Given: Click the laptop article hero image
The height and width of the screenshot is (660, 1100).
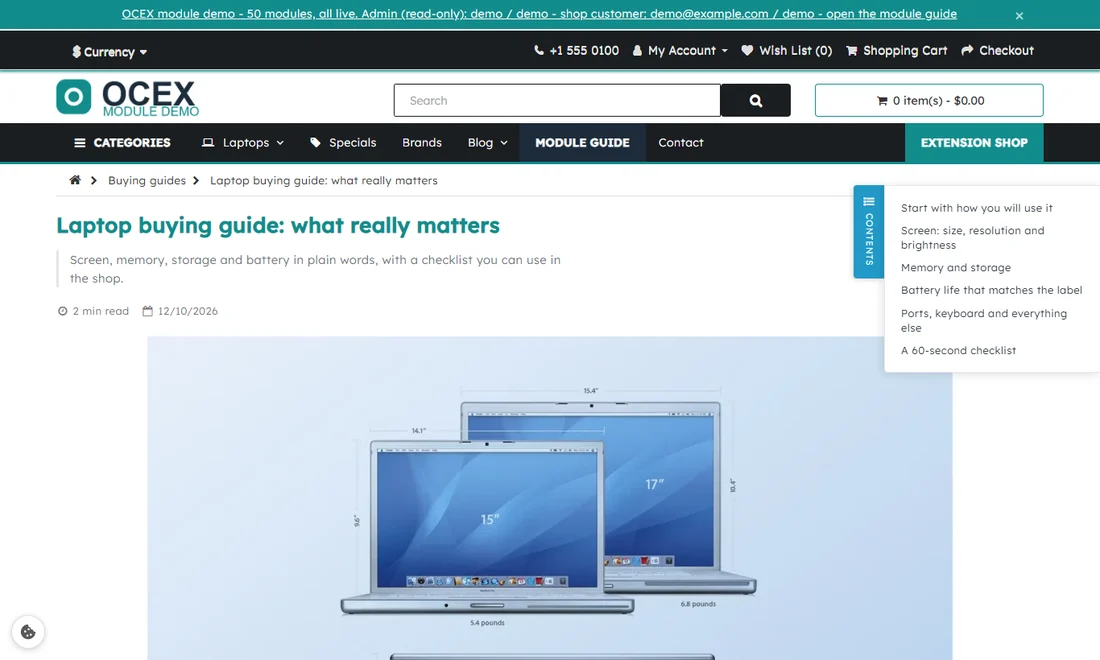Looking at the screenshot, I should 549,498.
